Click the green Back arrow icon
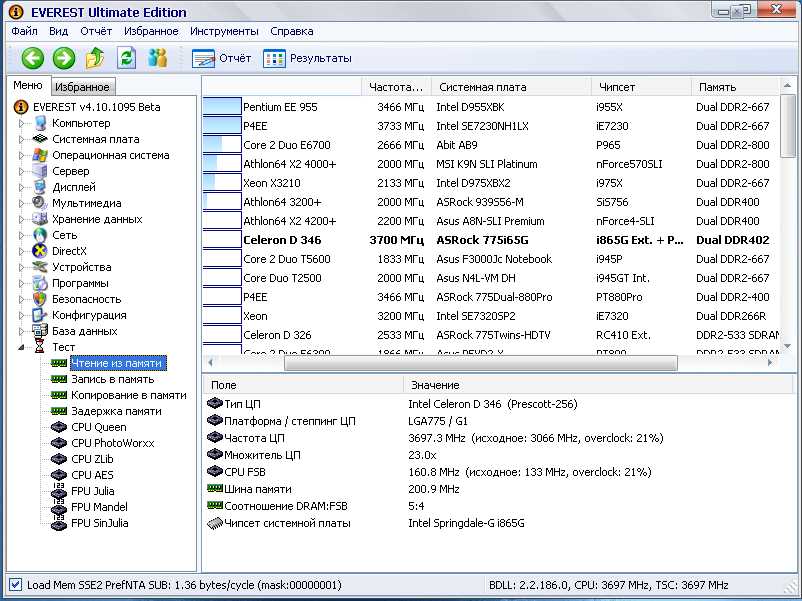This screenshot has width=802, height=601. 33,58
